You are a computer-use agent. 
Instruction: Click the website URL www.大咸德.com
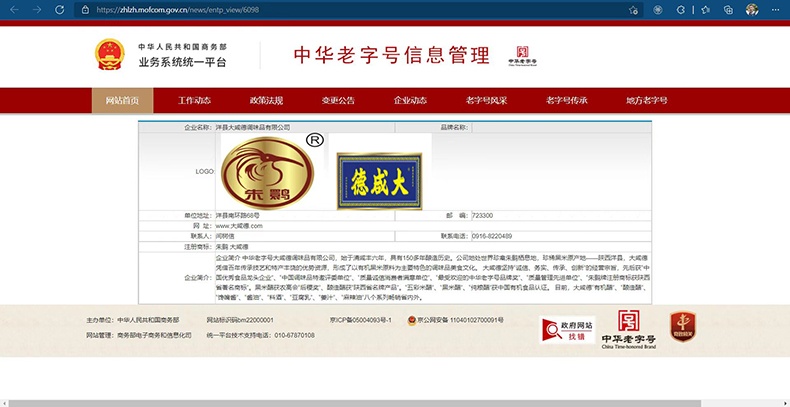pos(239,226)
